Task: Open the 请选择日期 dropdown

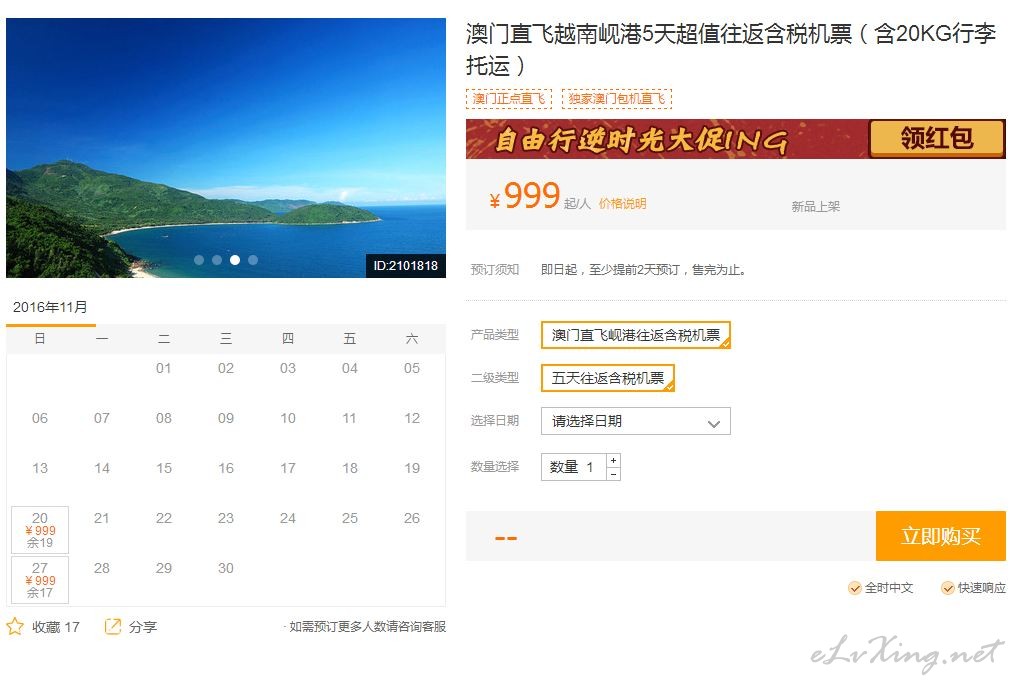Action: point(636,422)
